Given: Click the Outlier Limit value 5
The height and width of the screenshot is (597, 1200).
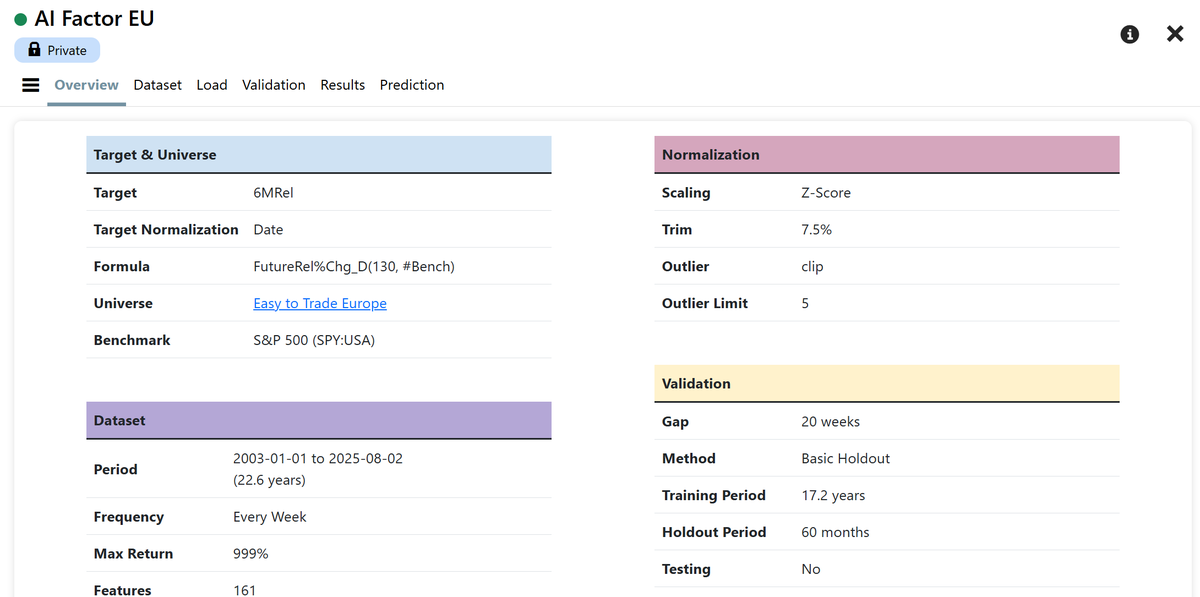Looking at the screenshot, I should pos(806,303).
